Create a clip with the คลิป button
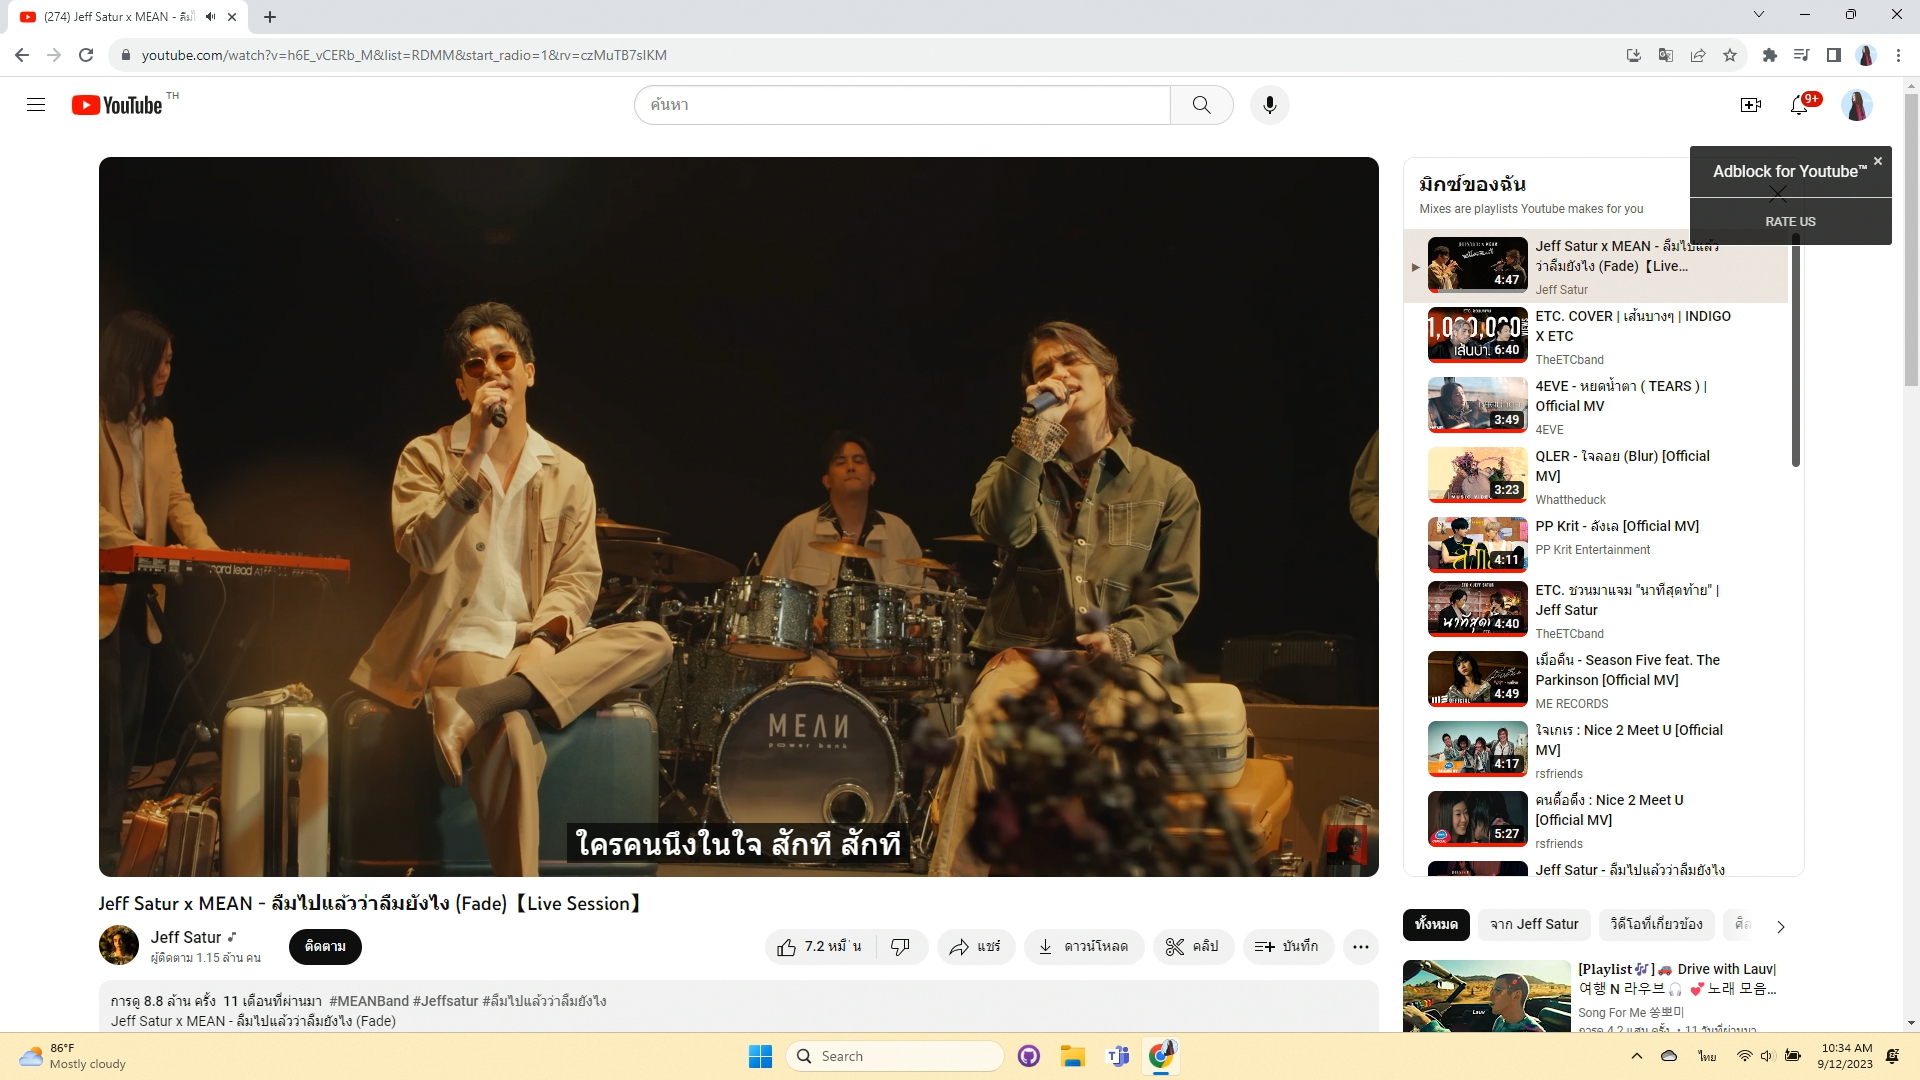 [1192, 947]
